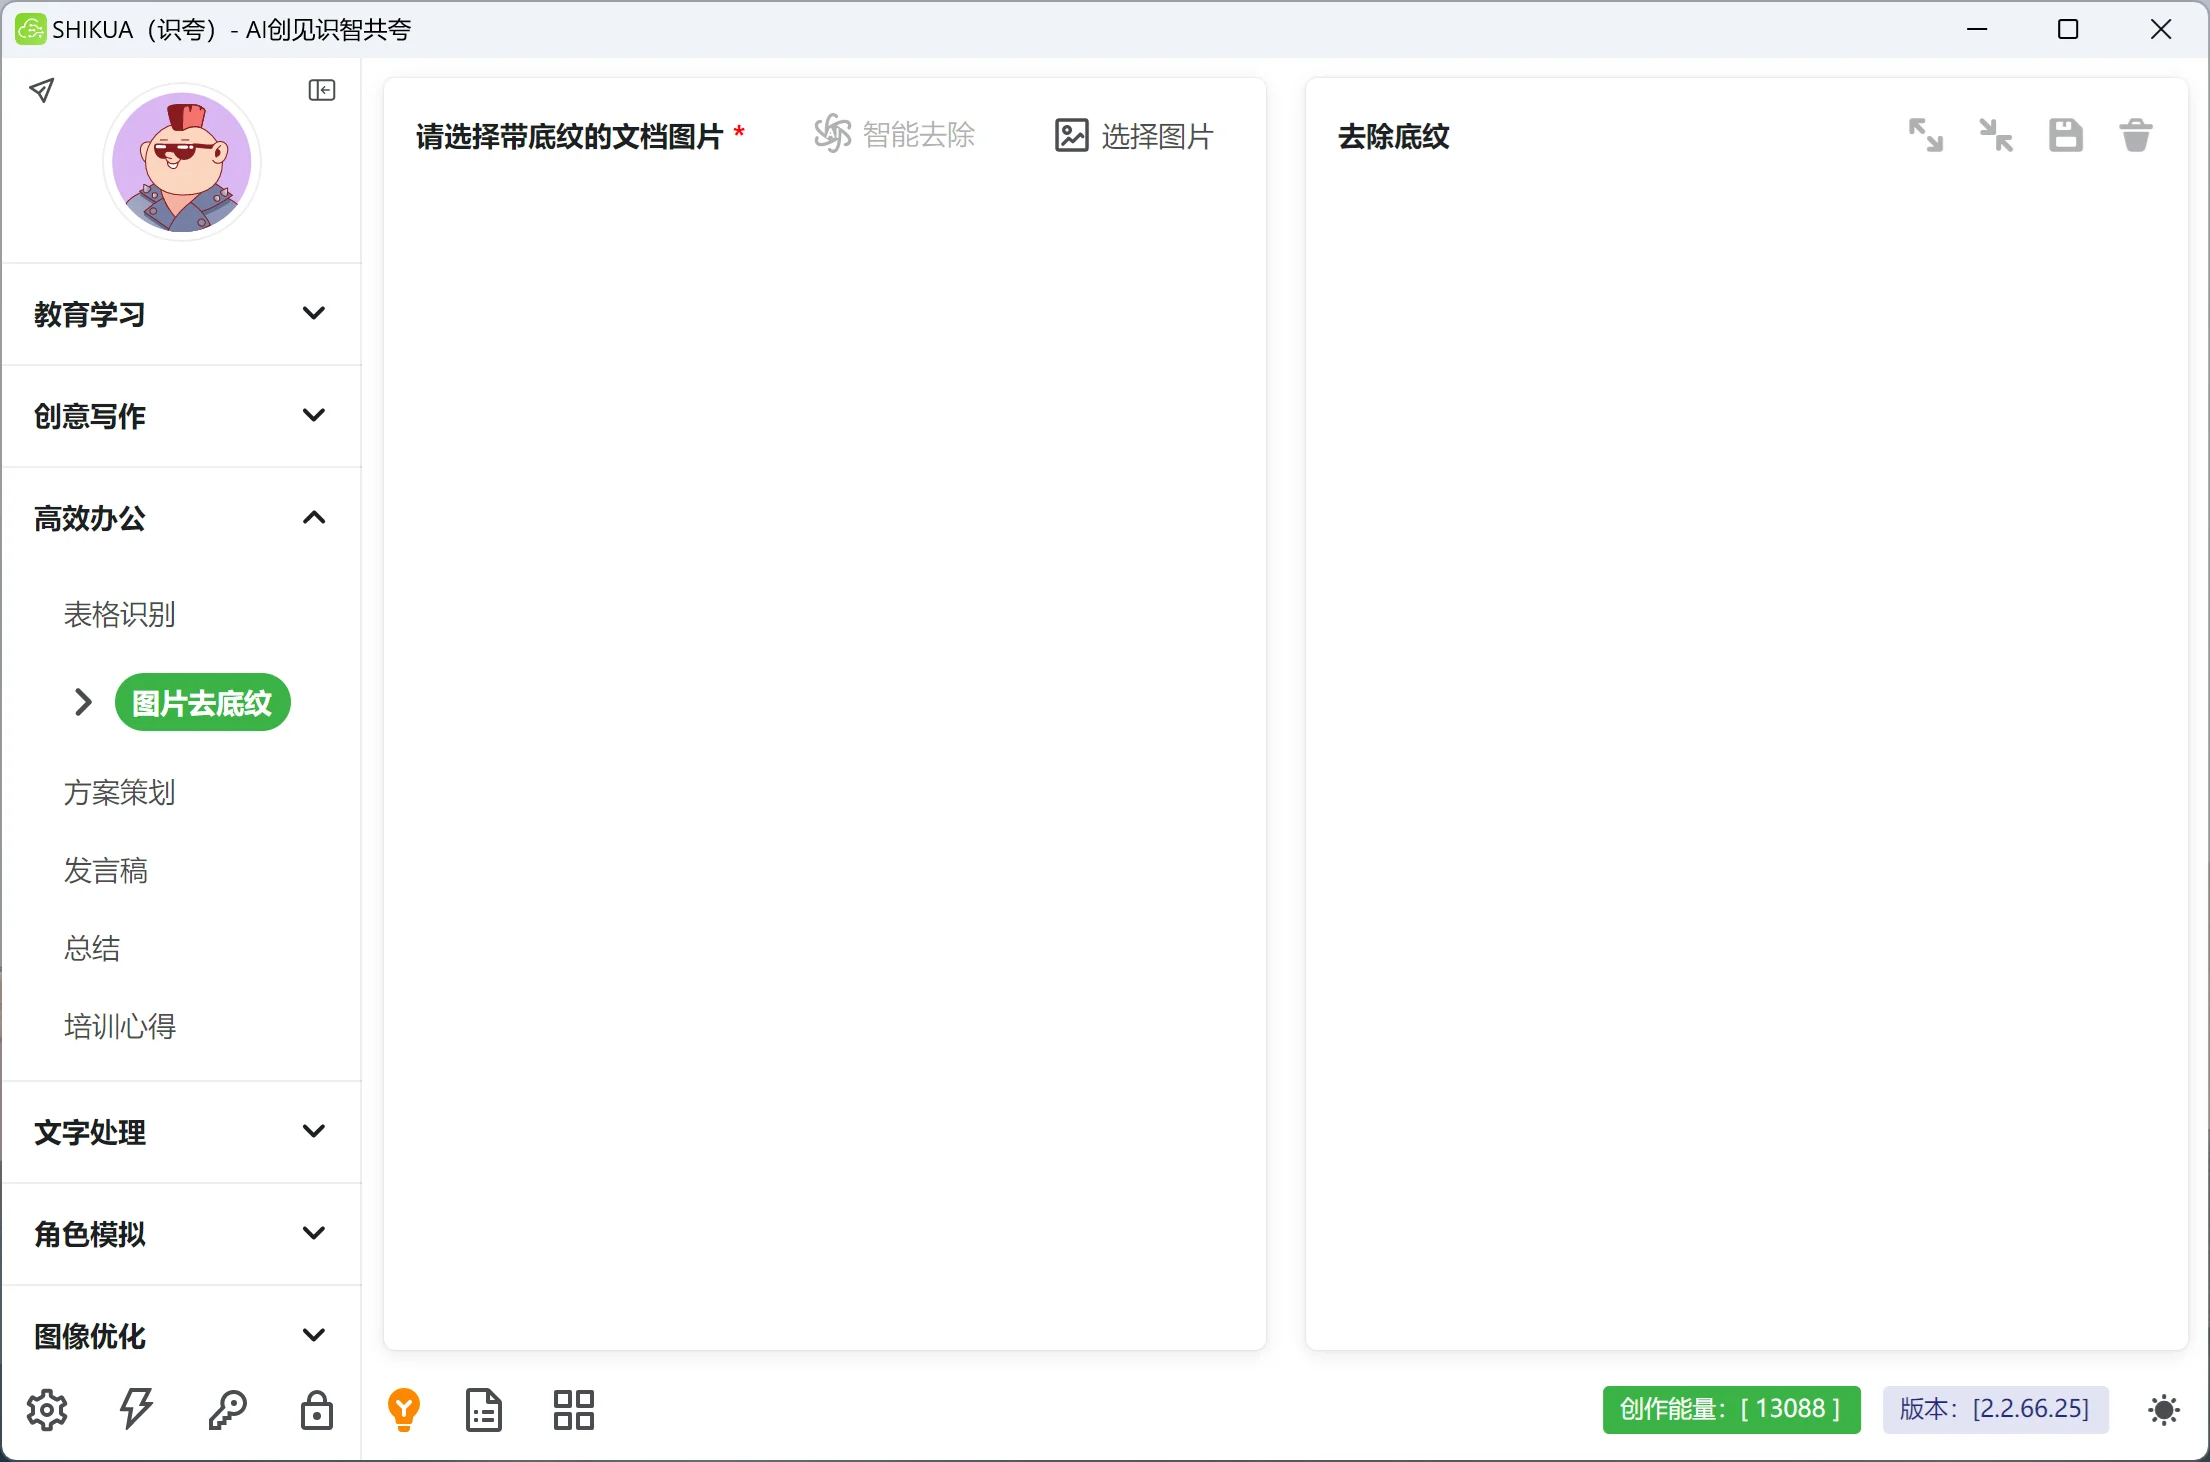The image size is (2210, 1462).
Task: Open the user avatar profile
Action: [x=181, y=162]
